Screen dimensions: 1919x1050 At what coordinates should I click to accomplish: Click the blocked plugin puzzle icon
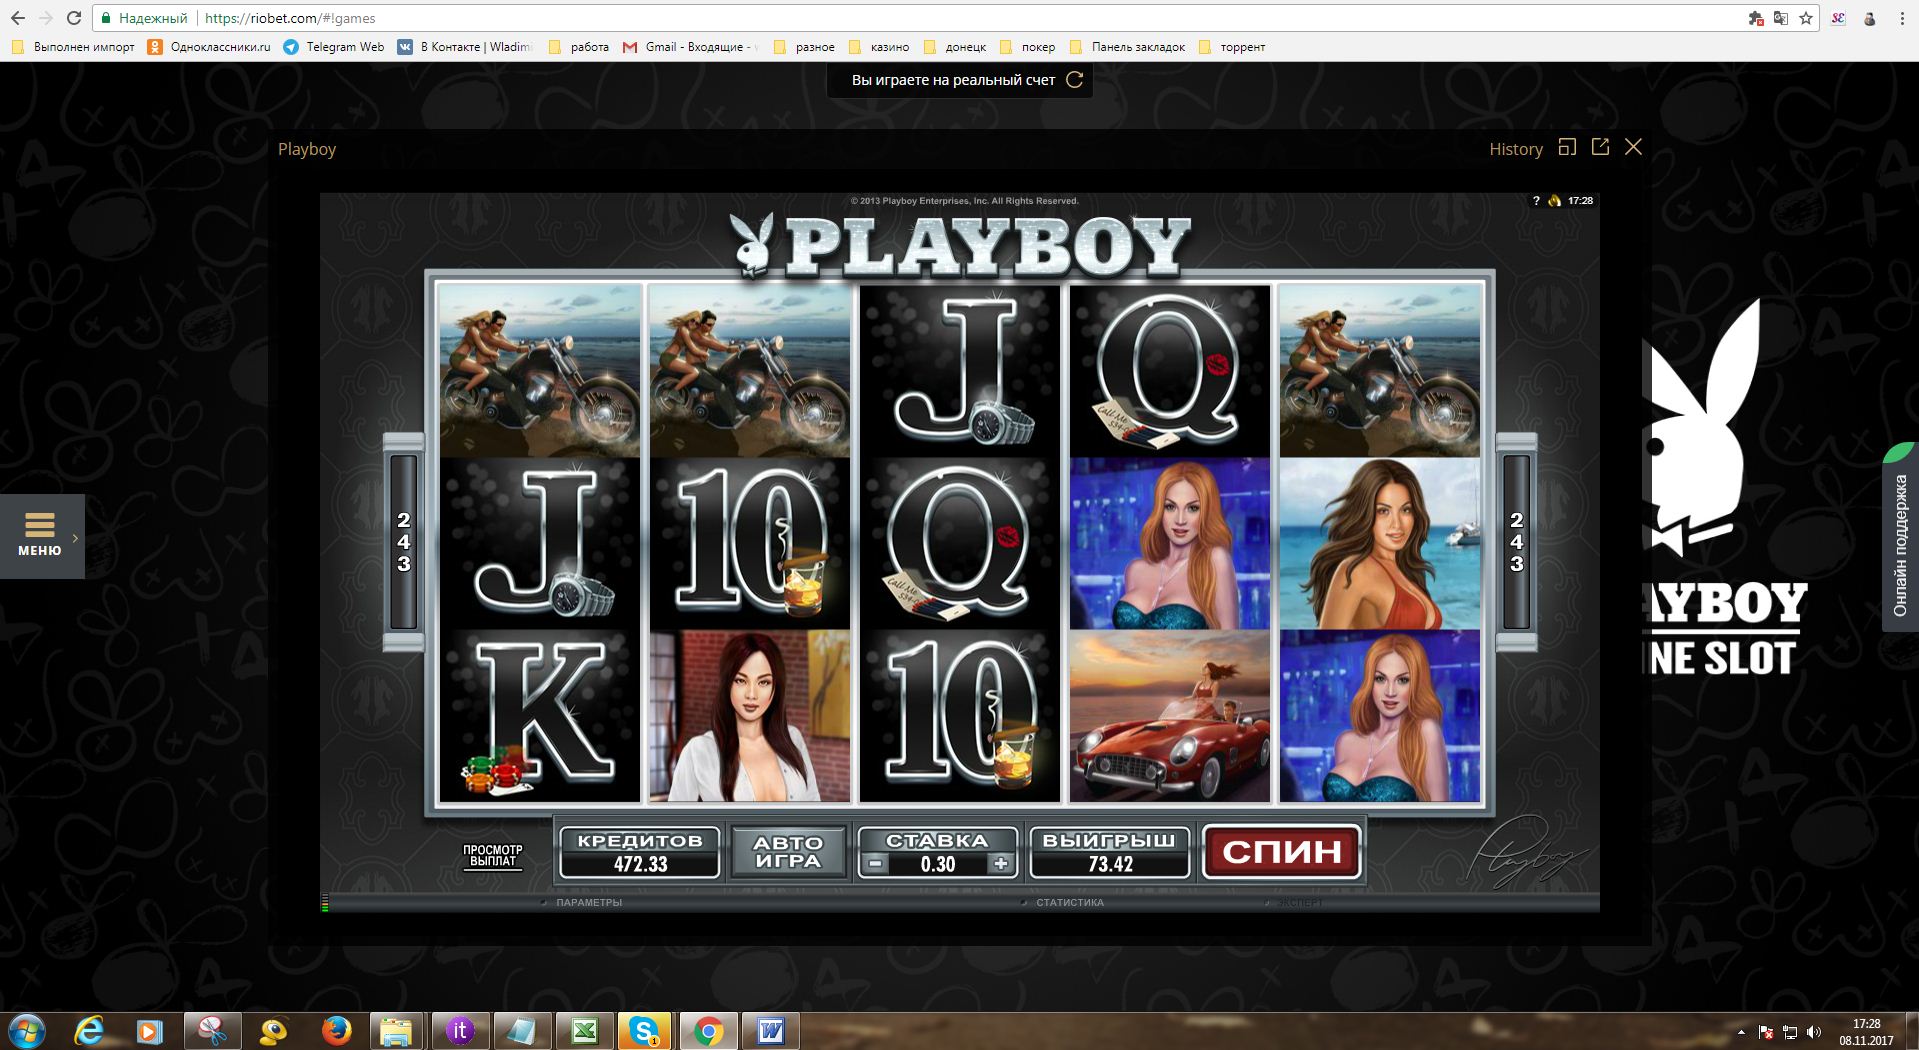point(1755,18)
